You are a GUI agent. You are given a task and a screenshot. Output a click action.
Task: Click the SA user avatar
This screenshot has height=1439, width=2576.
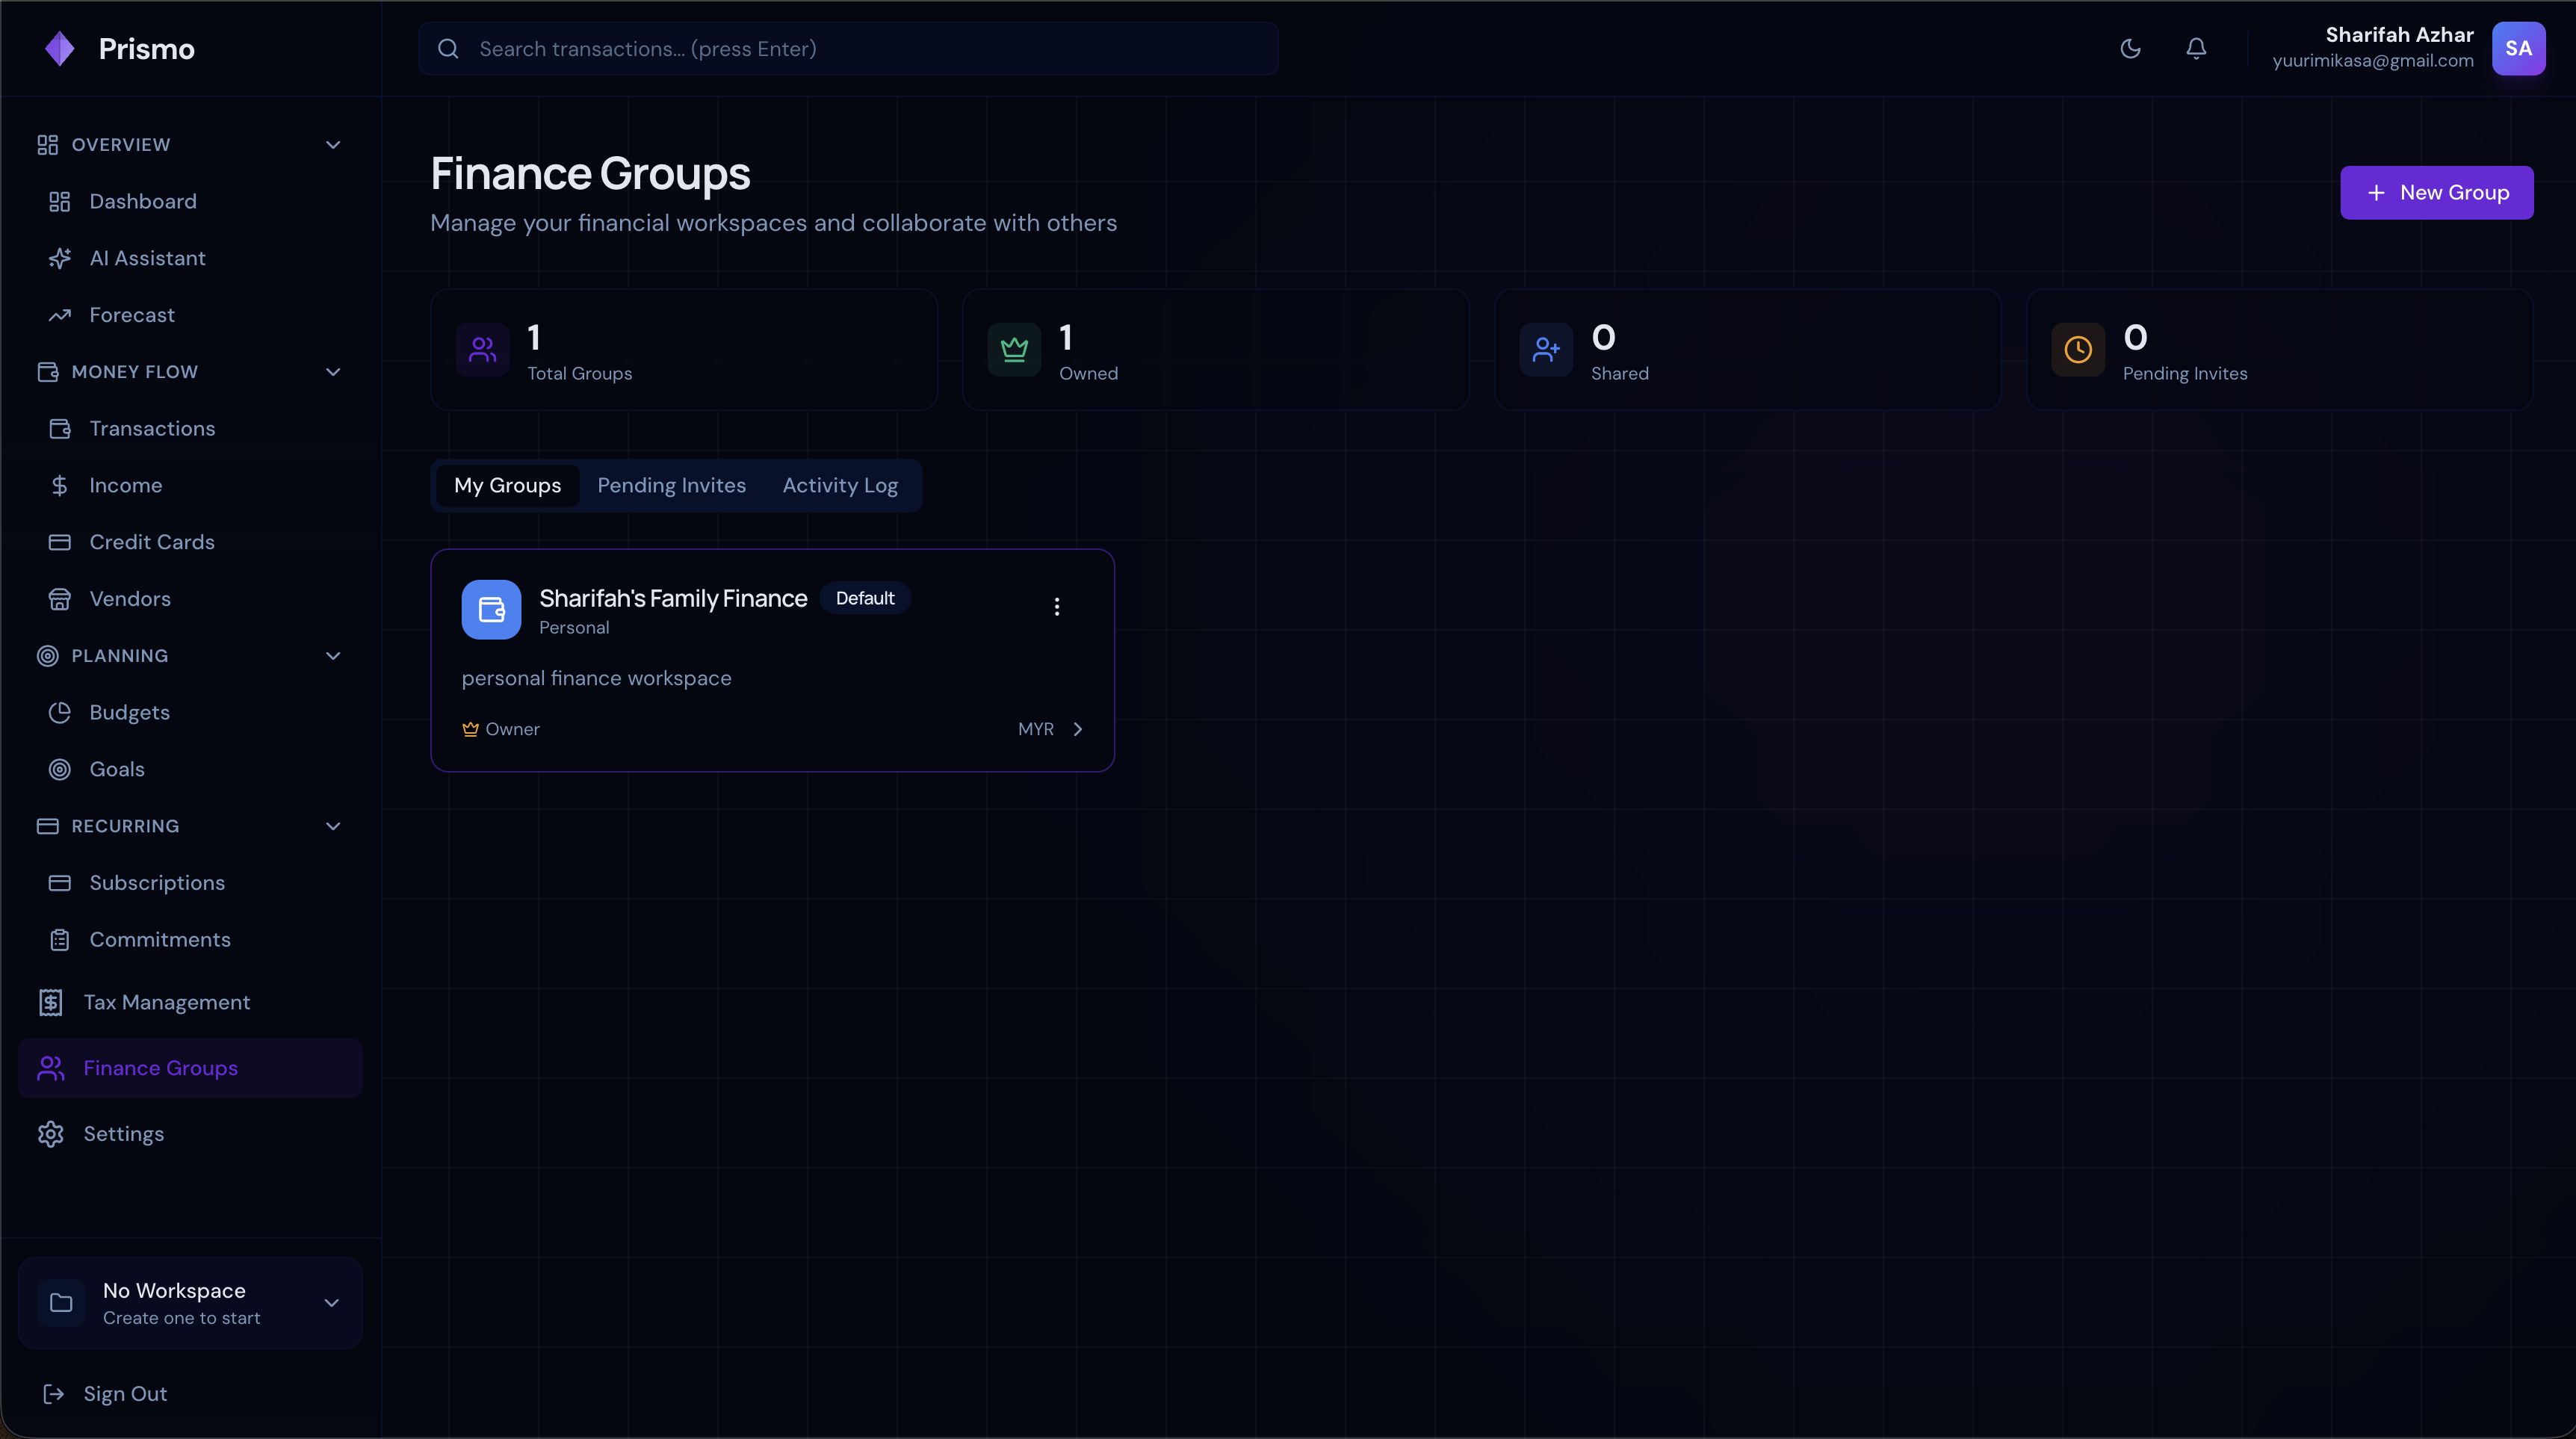(2518, 49)
